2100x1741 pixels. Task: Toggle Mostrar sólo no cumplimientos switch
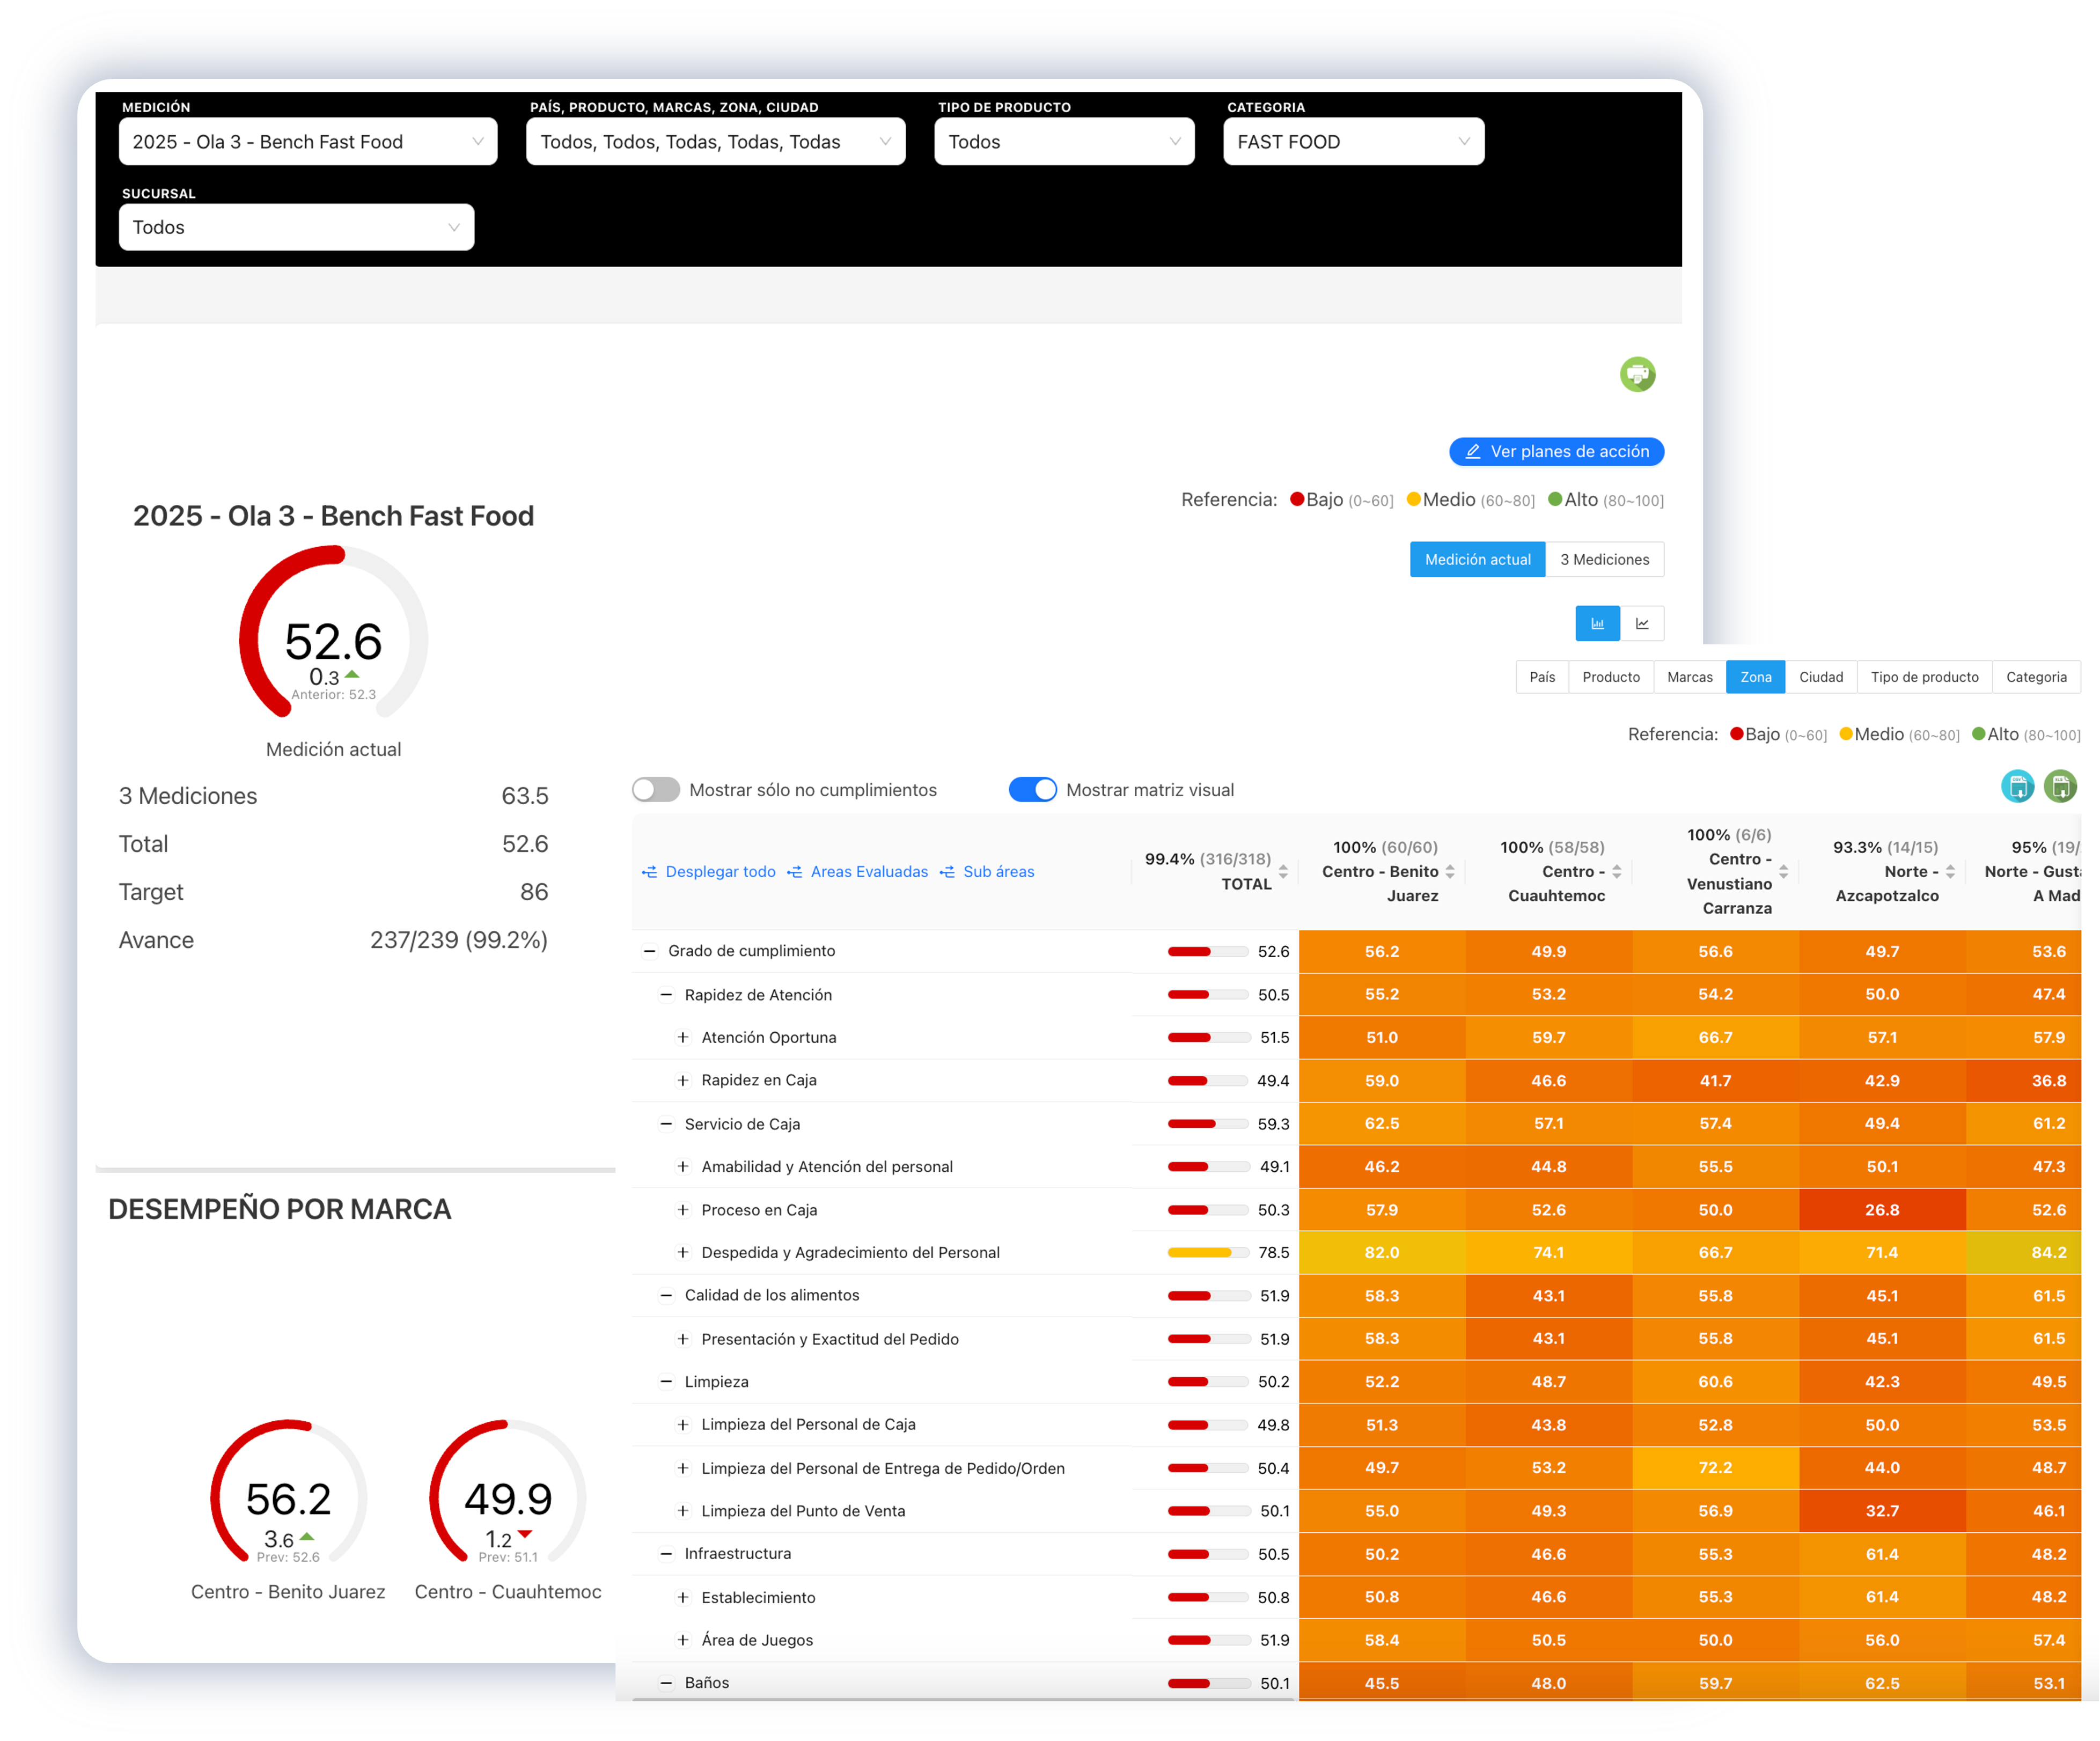point(656,790)
